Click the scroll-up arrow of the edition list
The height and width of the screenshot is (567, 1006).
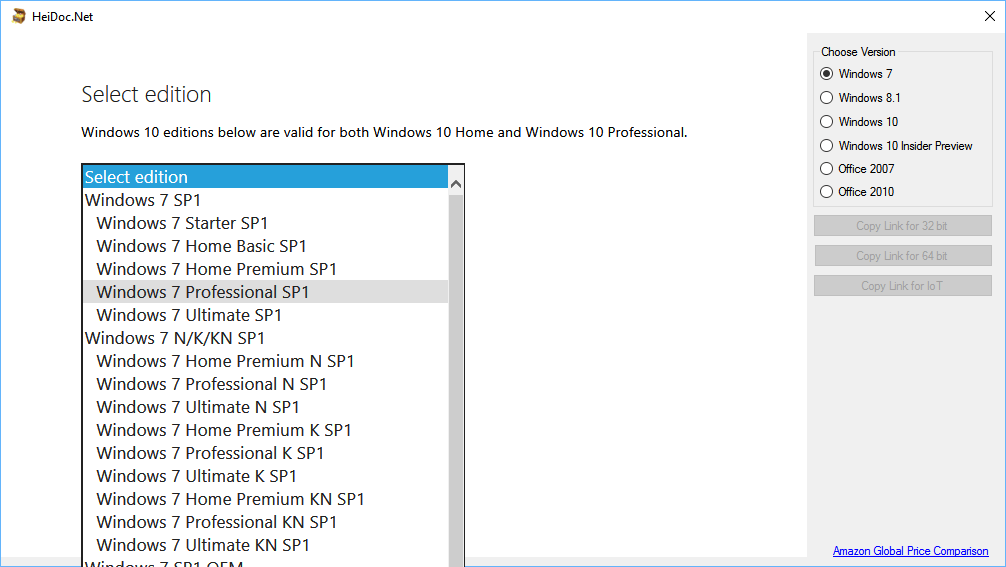456,184
